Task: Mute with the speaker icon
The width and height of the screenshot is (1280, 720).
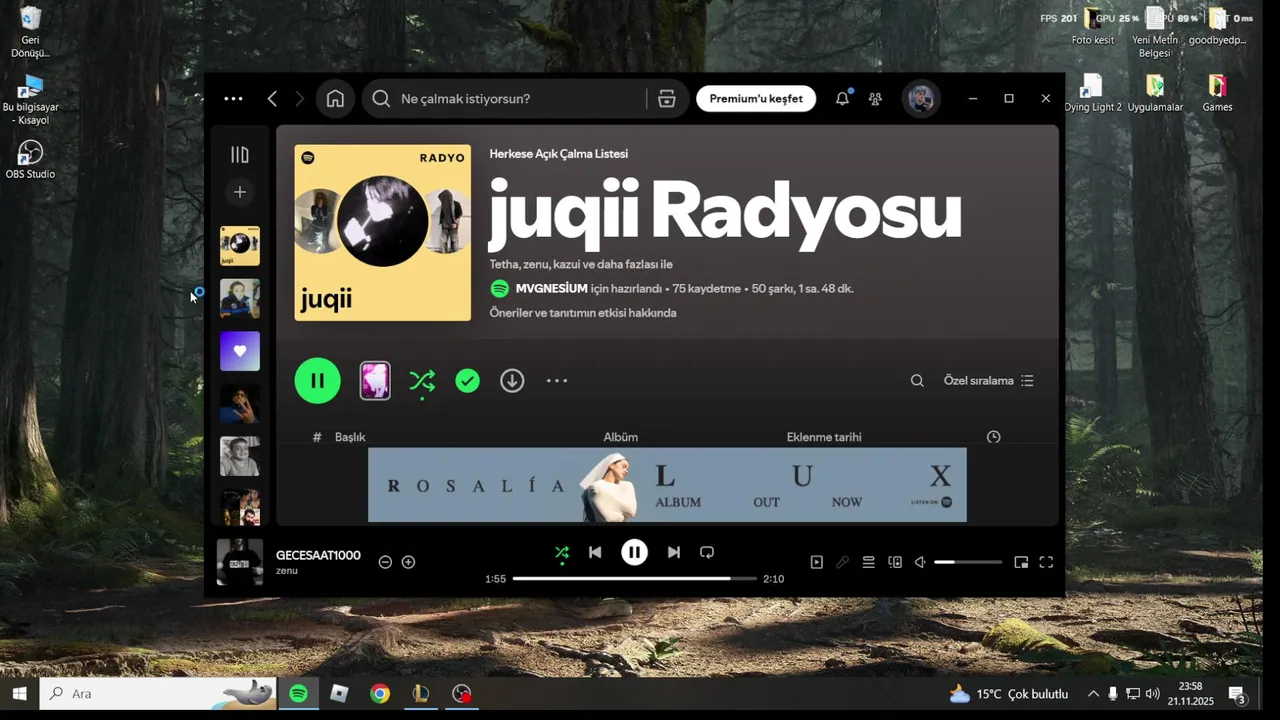Action: pos(920,562)
